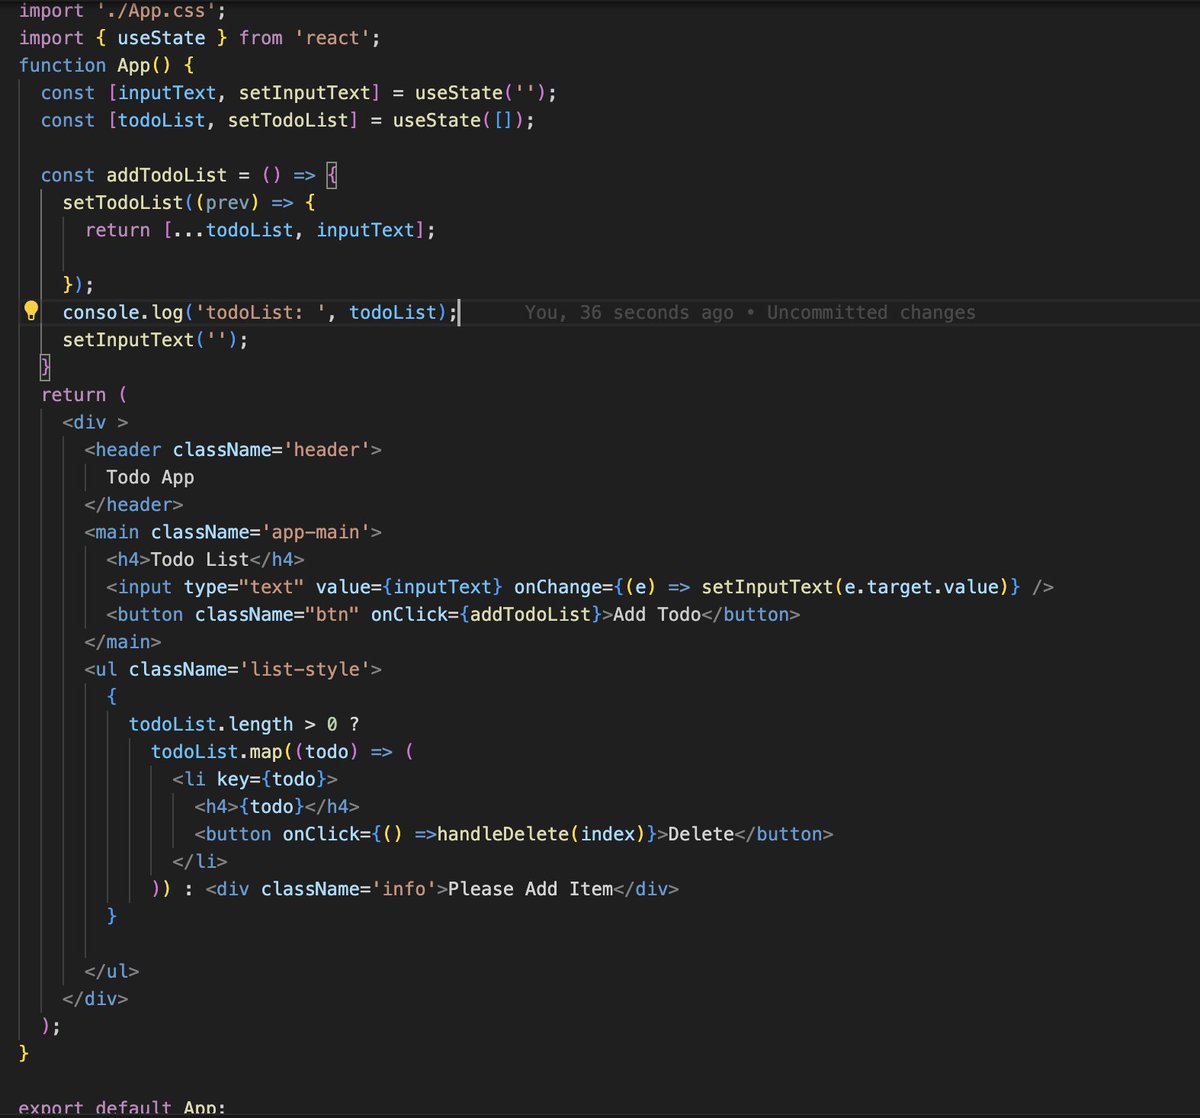Click 'setTodoList' in the useState destructuring line
The height and width of the screenshot is (1118, 1200).
click(288, 120)
